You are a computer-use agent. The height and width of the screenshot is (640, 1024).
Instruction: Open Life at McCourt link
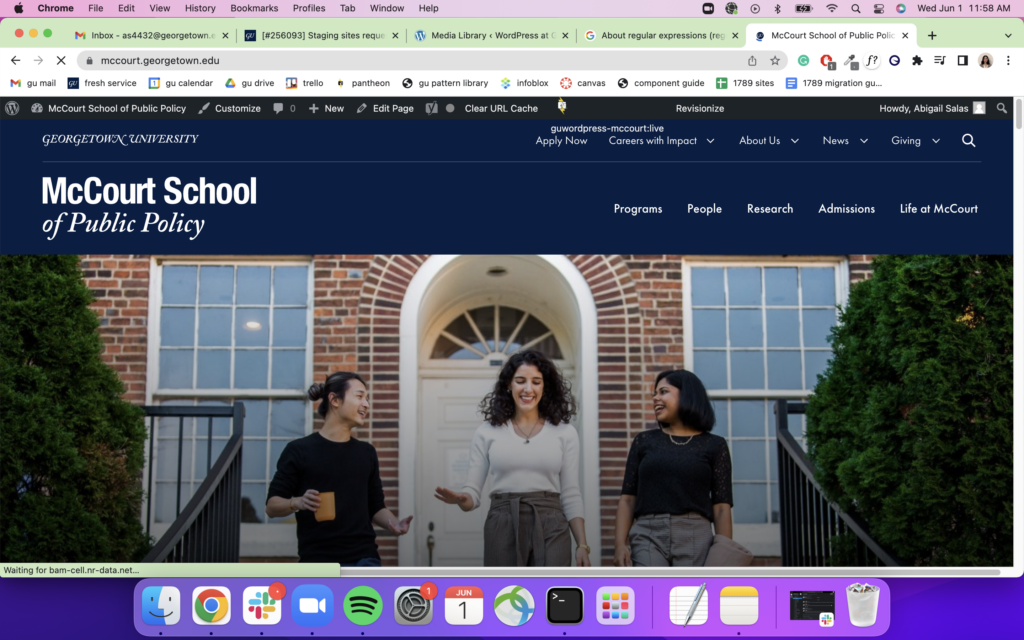pyautogui.click(x=938, y=208)
